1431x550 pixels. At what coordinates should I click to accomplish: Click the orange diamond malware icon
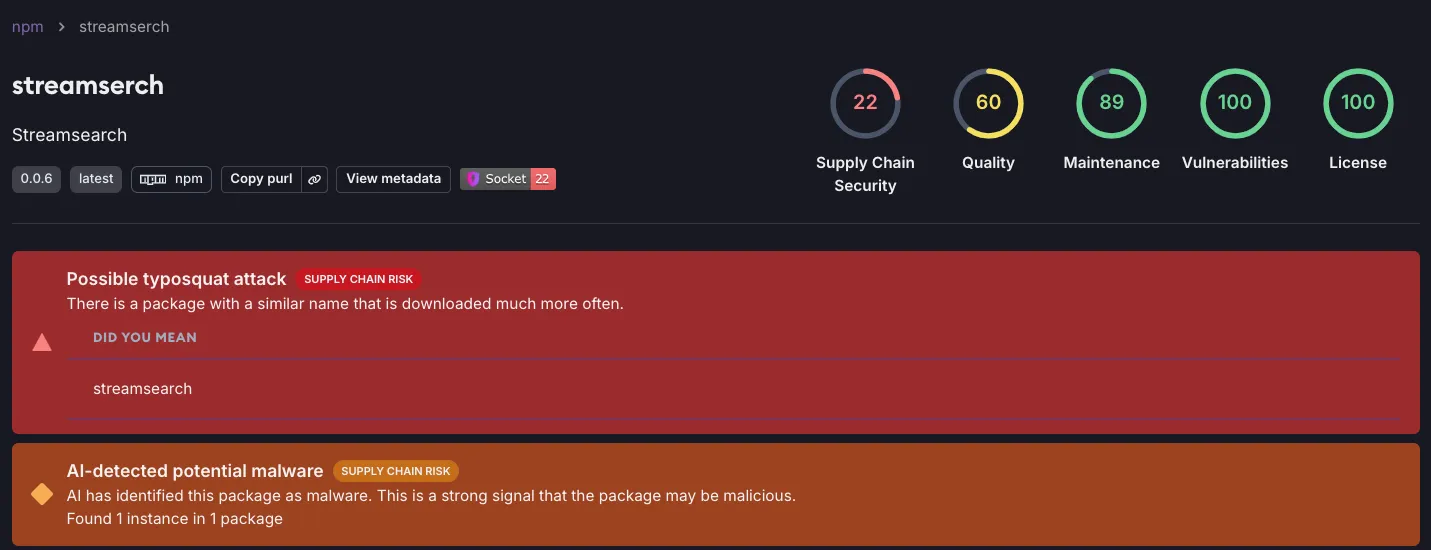(x=42, y=494)
